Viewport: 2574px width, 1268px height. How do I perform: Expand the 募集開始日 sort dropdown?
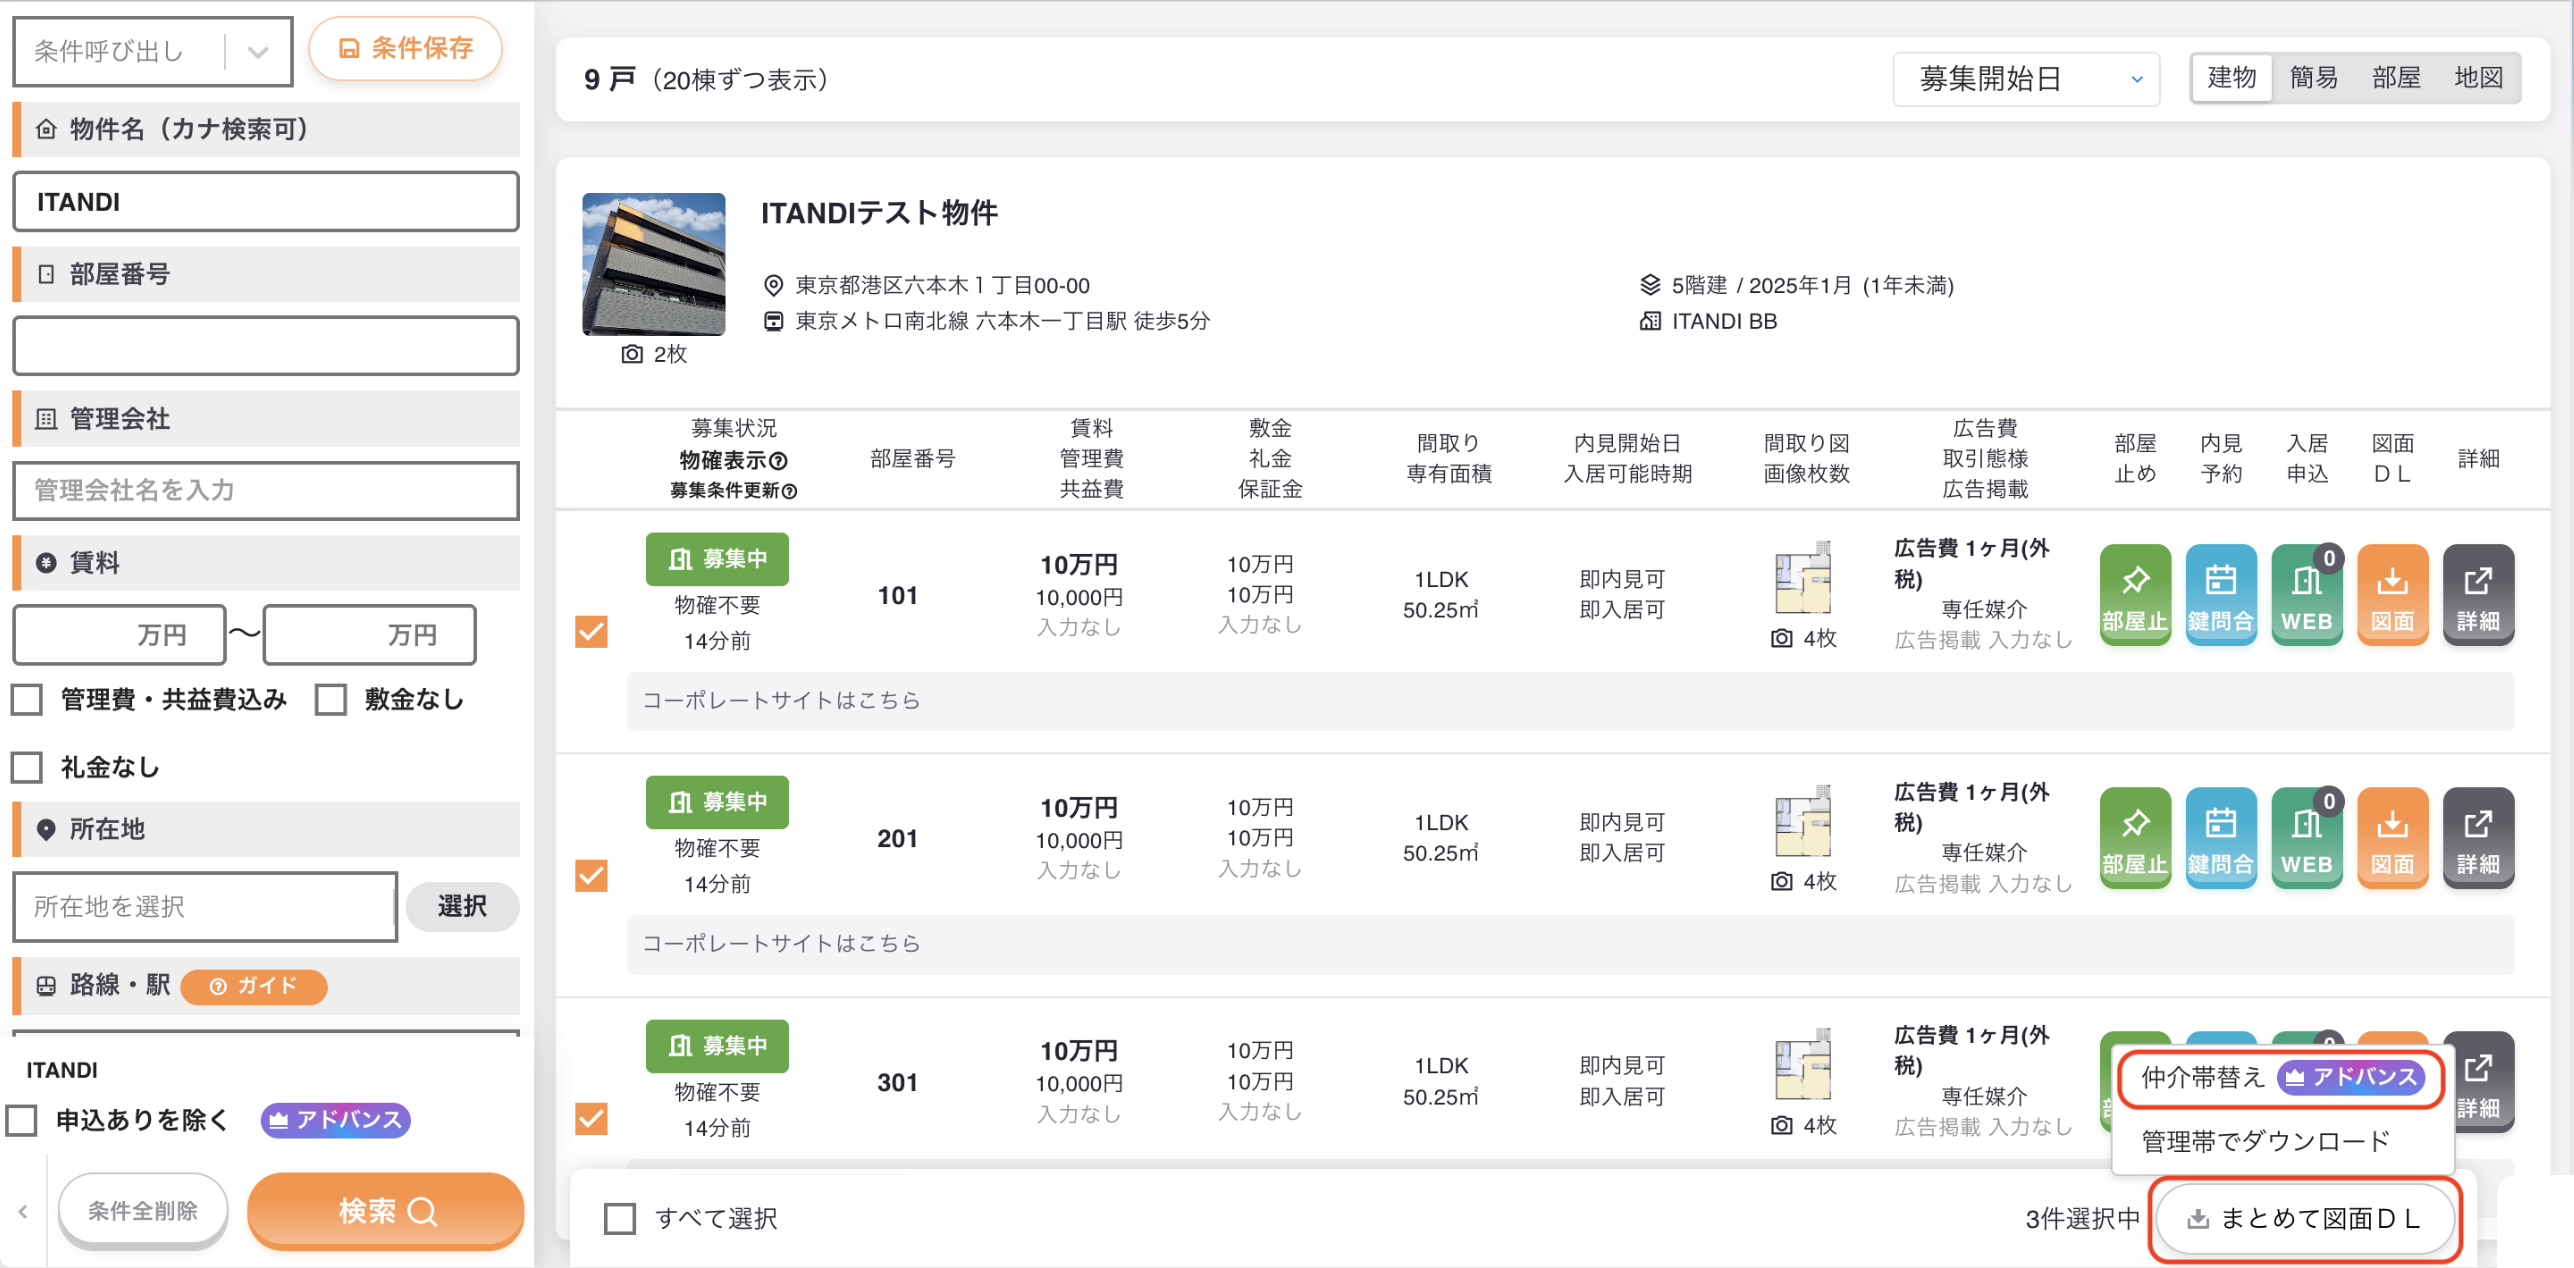point(2026,79)
